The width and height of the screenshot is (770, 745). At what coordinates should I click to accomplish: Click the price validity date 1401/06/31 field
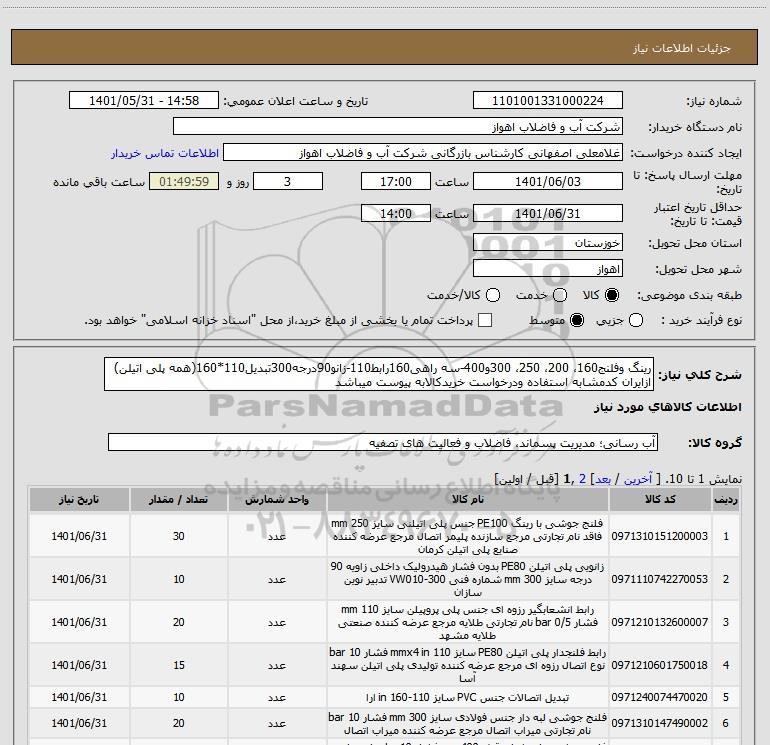pos(548,213)
